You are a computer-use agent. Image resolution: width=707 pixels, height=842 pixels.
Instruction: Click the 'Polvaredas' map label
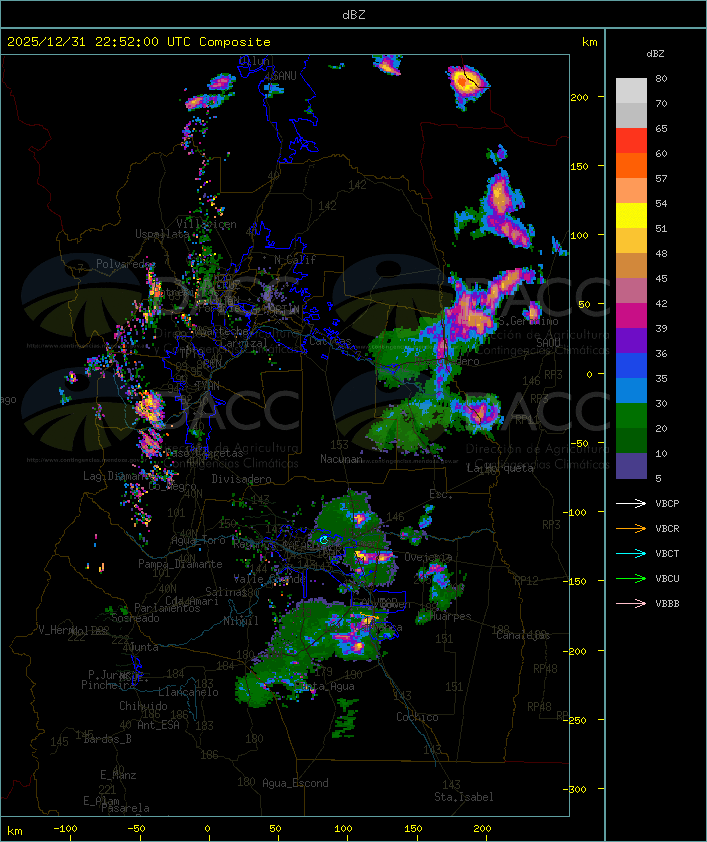pos(125,264)
